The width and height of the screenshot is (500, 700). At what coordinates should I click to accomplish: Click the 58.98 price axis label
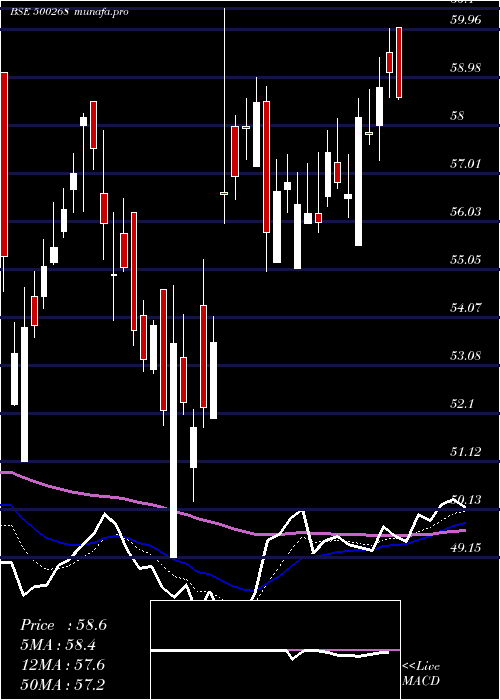[466, 68]
